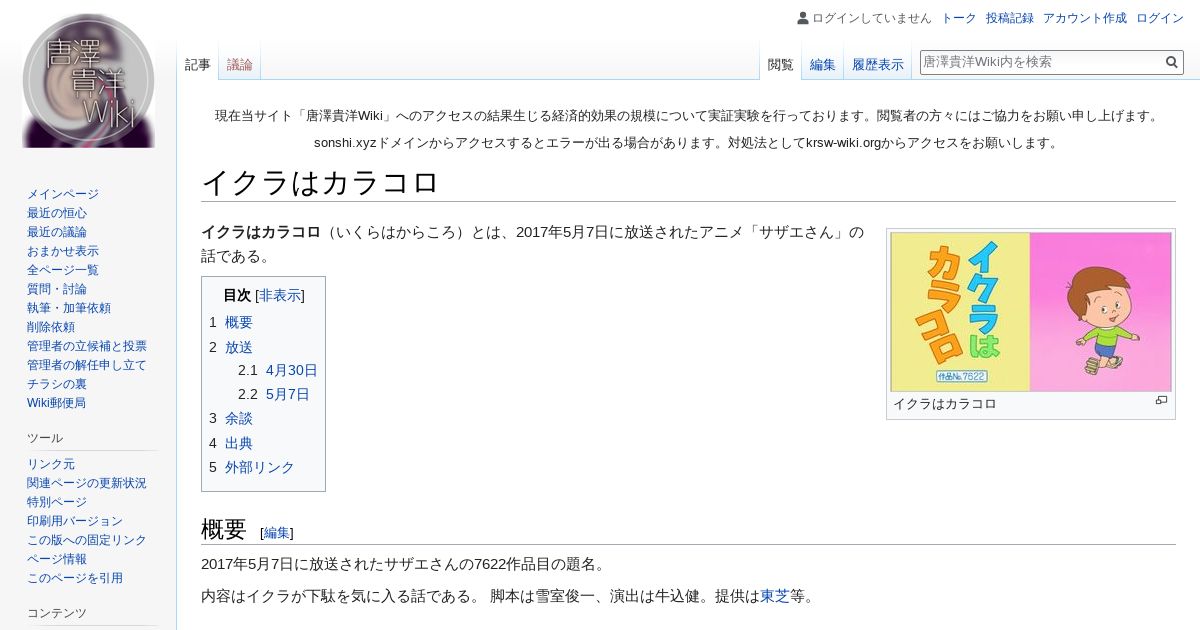Open 最近の議論 sidebar link
The height and width of the screenshot is (630, 1200).
coord(57,232)
